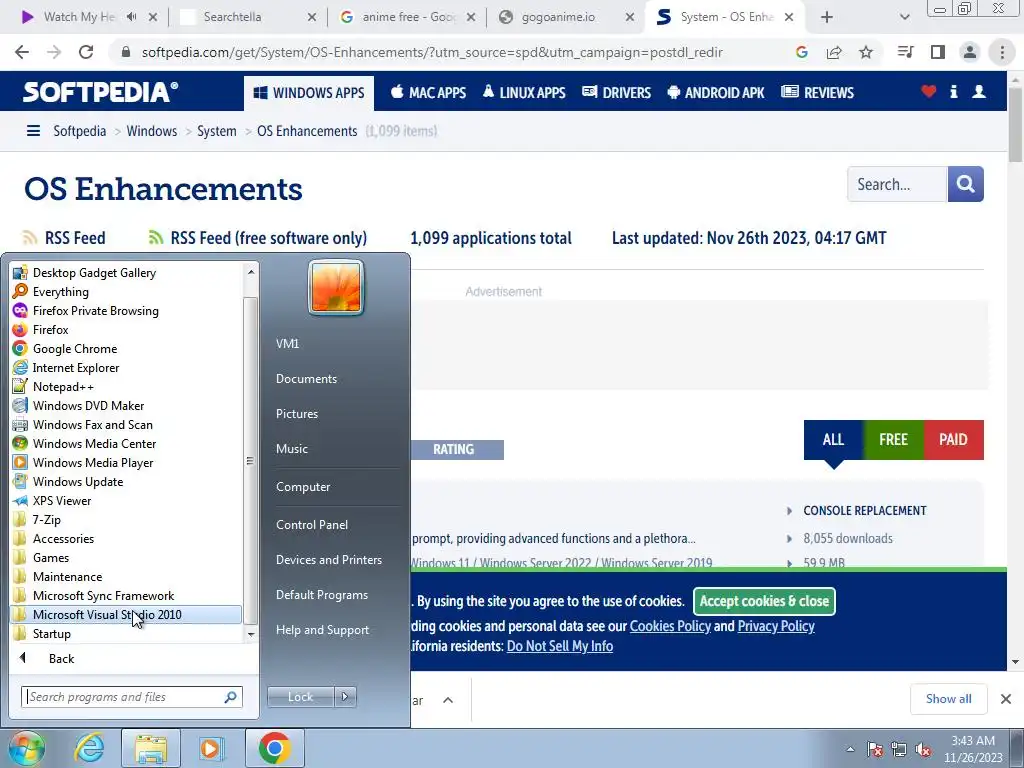Click Show all downloads button
This screenshot has width=1024, height=768.
coord(948,699)
